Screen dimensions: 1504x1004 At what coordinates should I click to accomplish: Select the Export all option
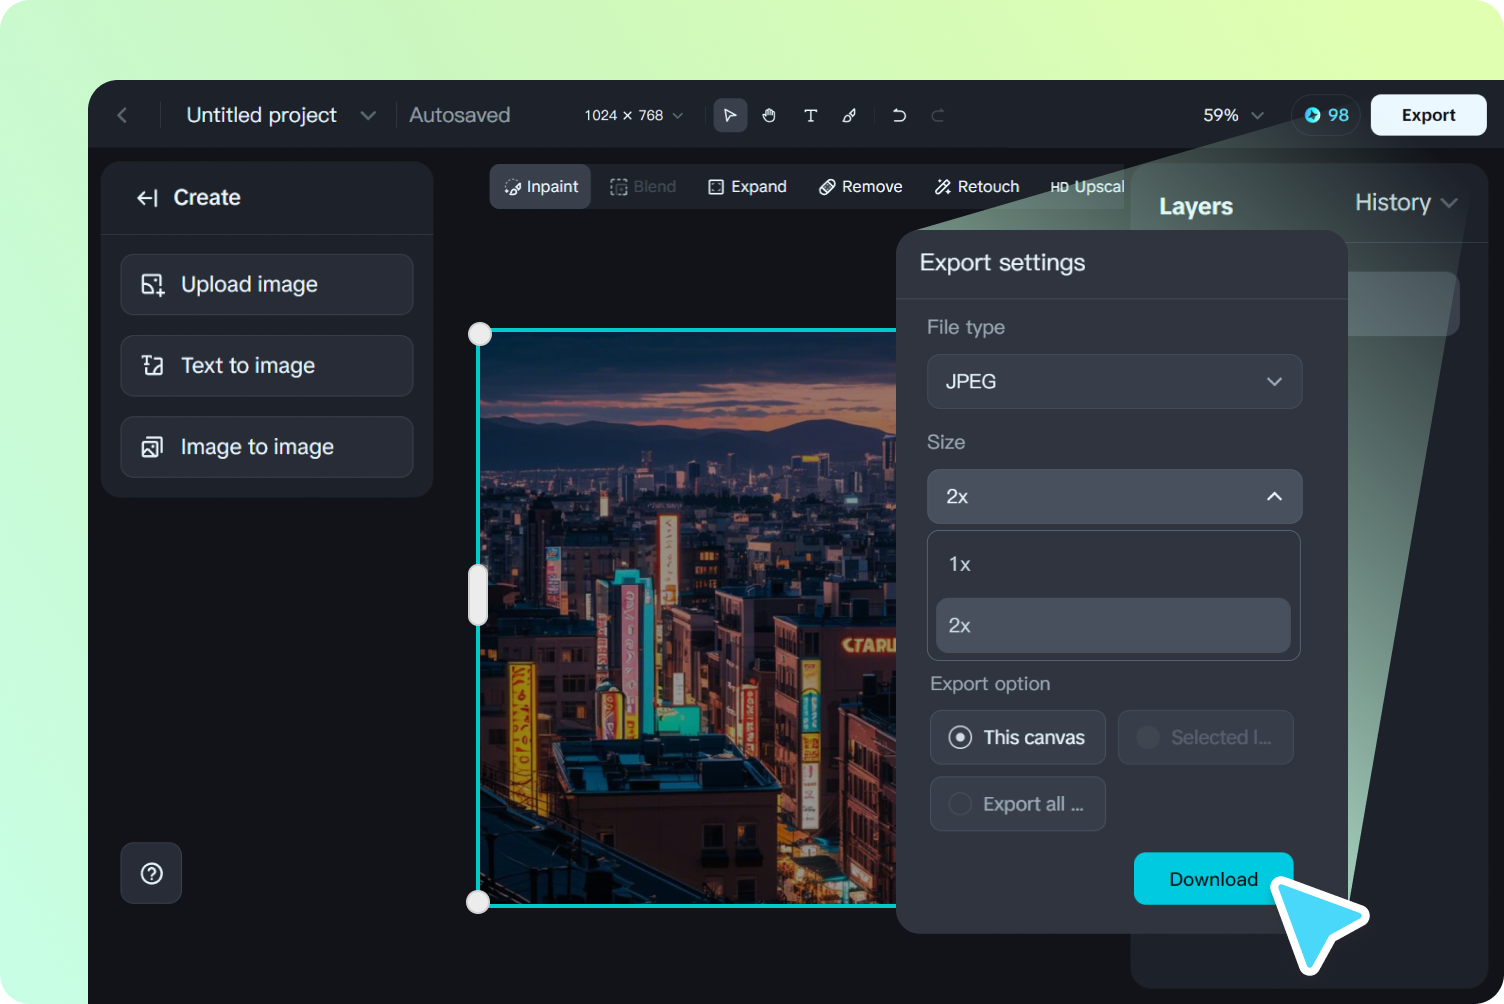[x=1017, y=804]
